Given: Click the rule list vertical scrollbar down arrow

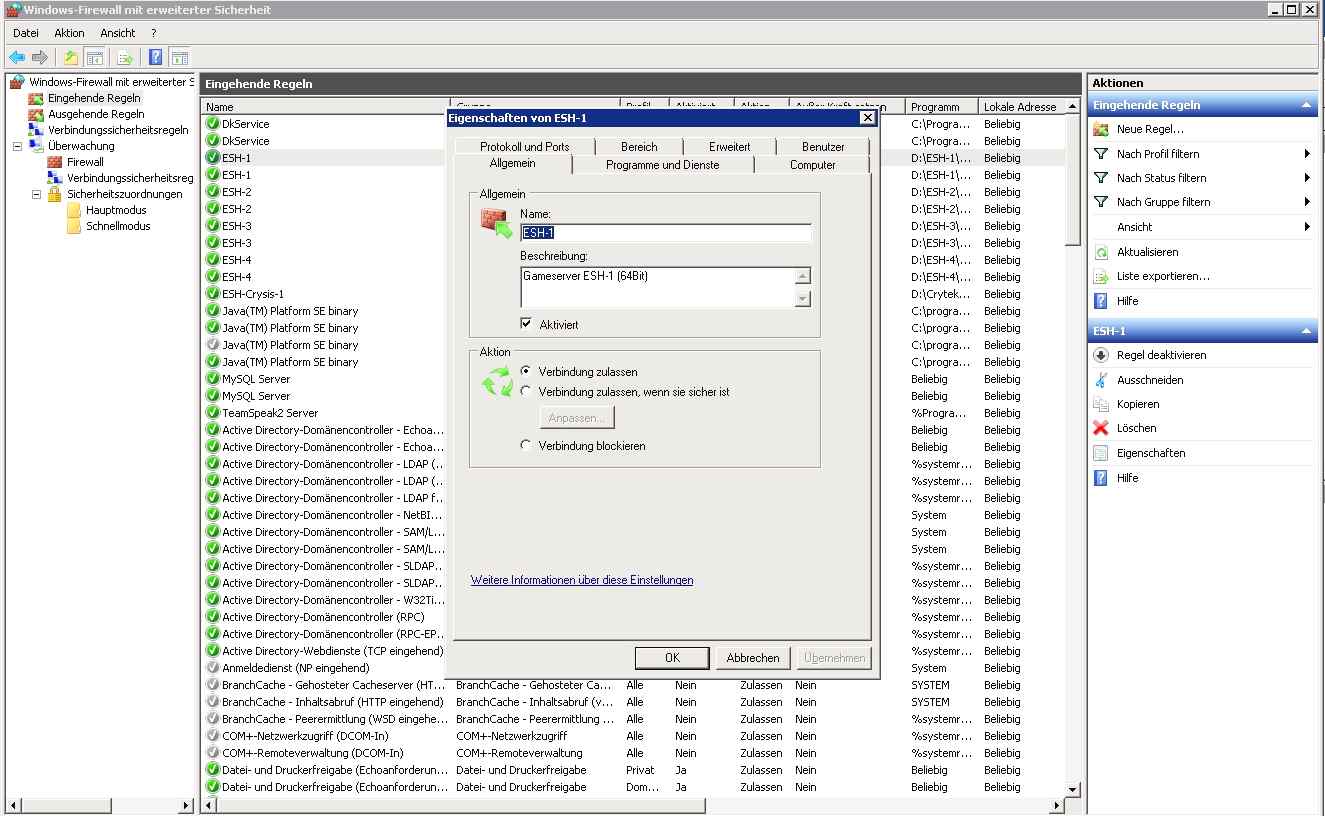Looking at the screenshot, I should coord(1073,789).
